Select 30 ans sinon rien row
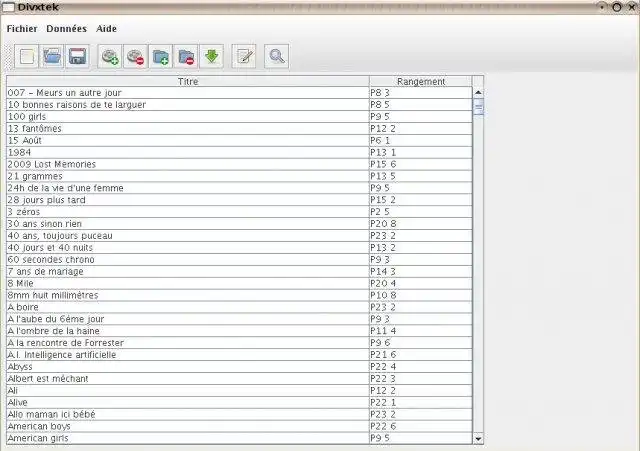640x451 pixels. click(239, 224)
